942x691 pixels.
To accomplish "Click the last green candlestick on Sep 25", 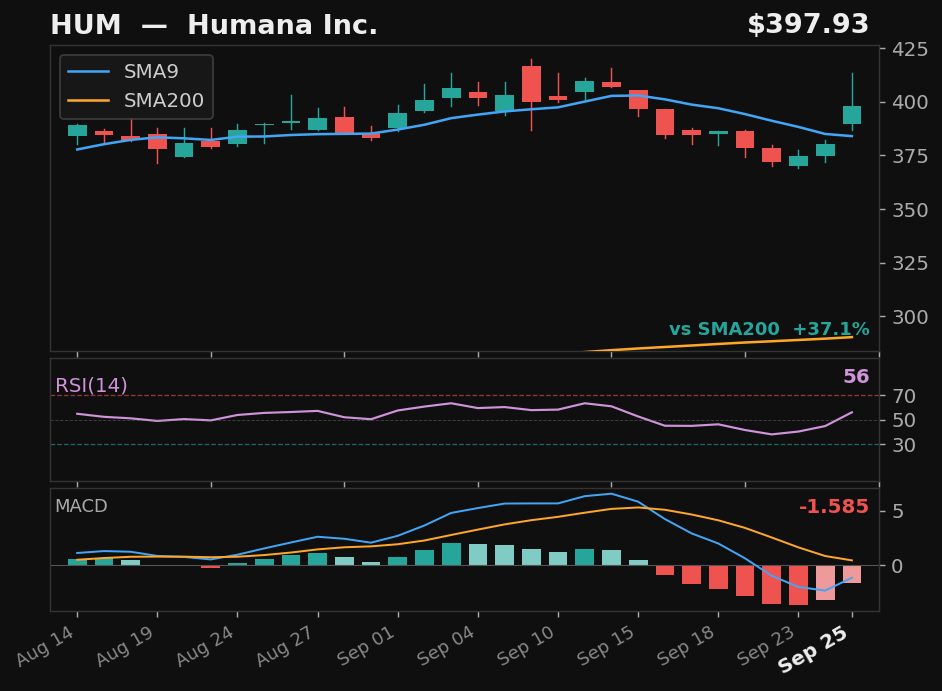I will click(x=852, y=115).
